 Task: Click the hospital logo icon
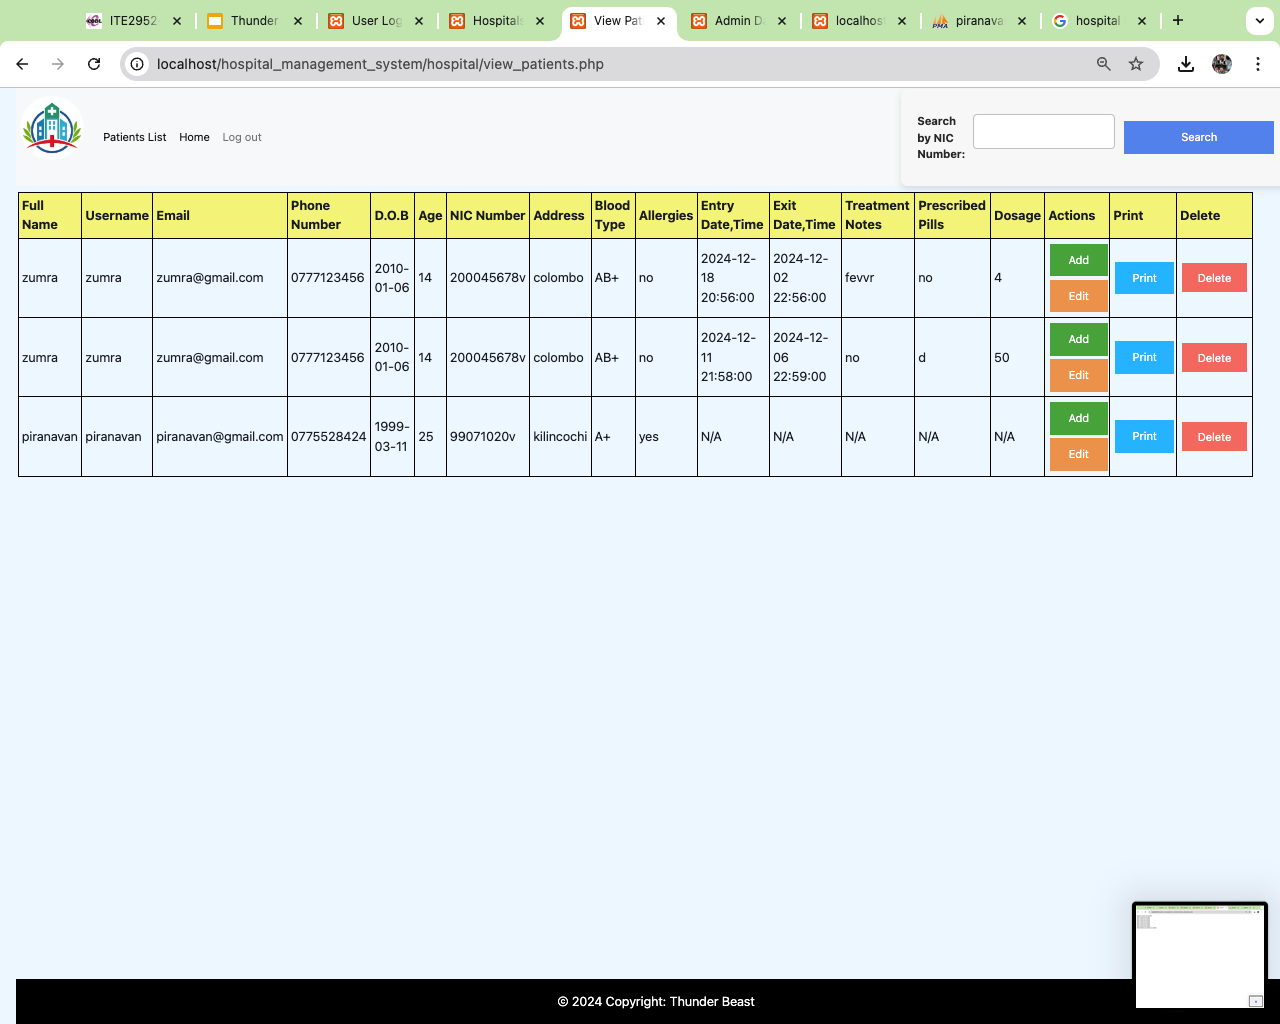coord(52,128)
